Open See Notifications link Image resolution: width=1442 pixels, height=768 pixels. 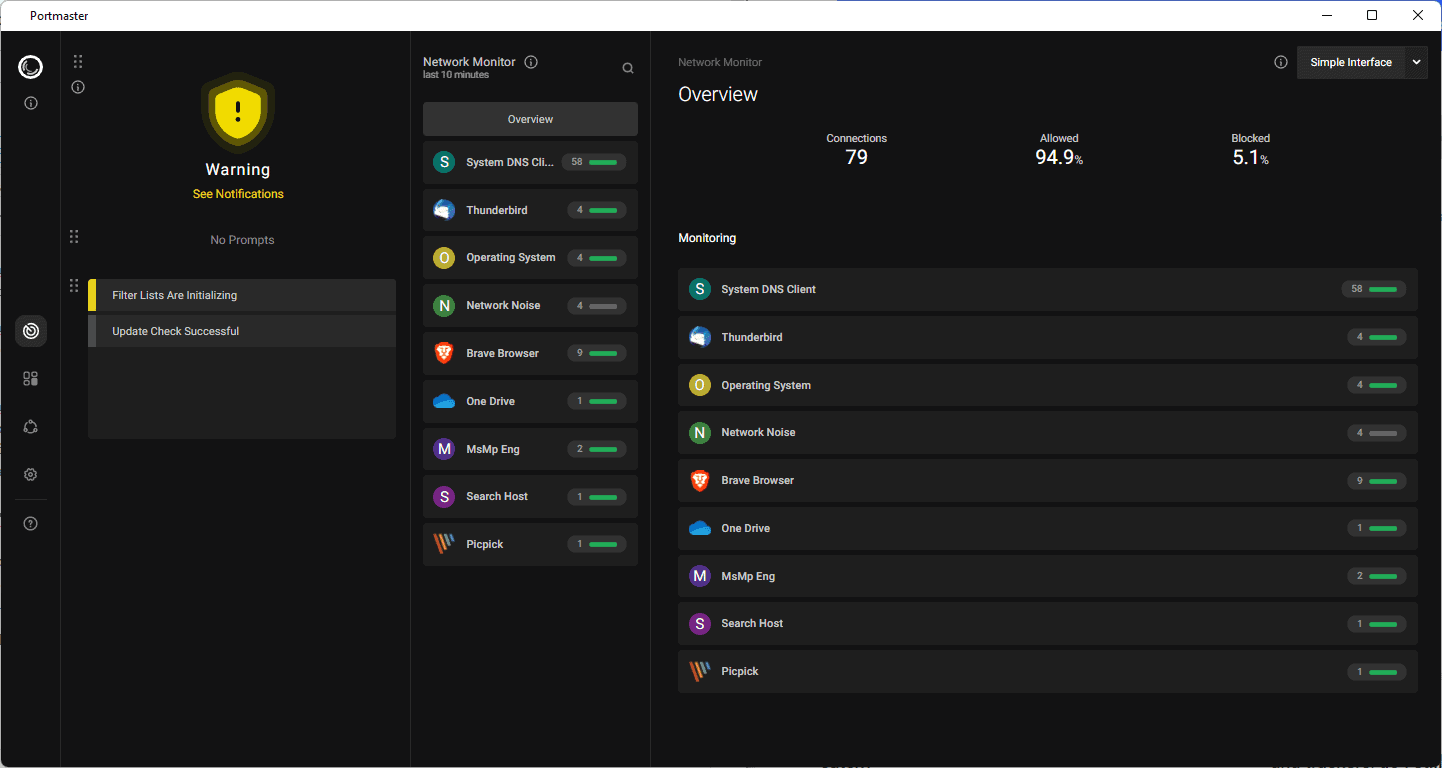coord(237,193)
